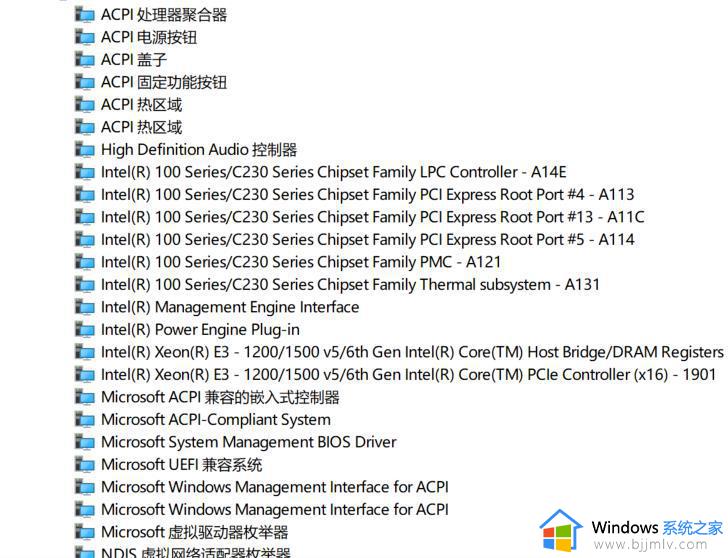Click the Windows 系统之家 logo icon

pyautogui.click(x=561, y=530)
